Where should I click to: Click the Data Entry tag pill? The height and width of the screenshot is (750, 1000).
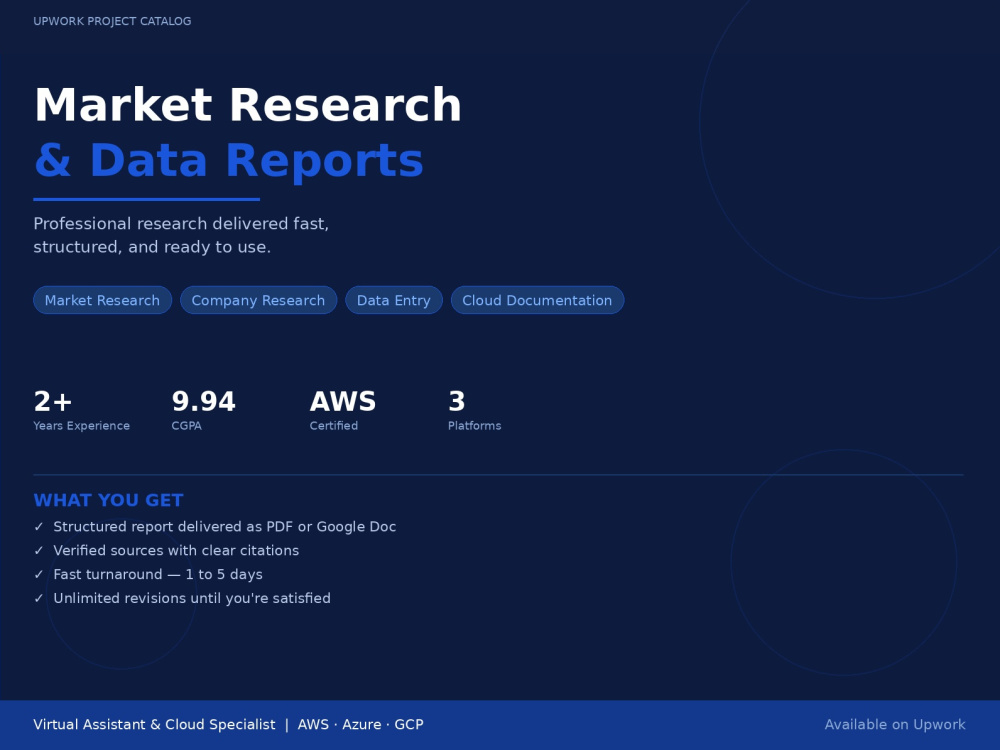[x=393, y=300]
